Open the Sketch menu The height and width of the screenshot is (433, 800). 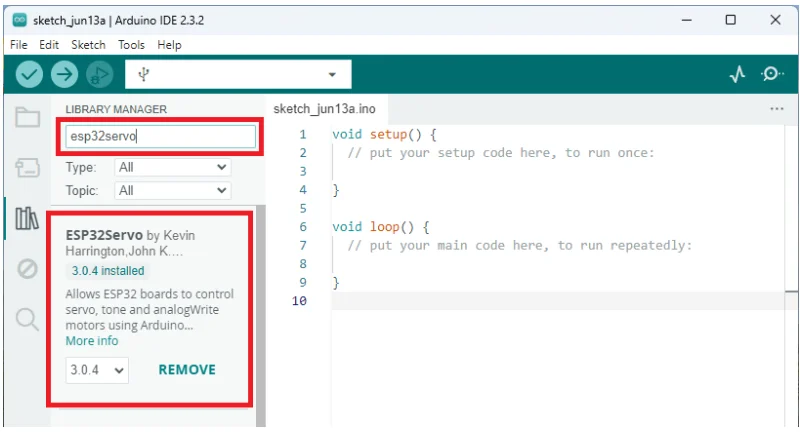point(88,45)
